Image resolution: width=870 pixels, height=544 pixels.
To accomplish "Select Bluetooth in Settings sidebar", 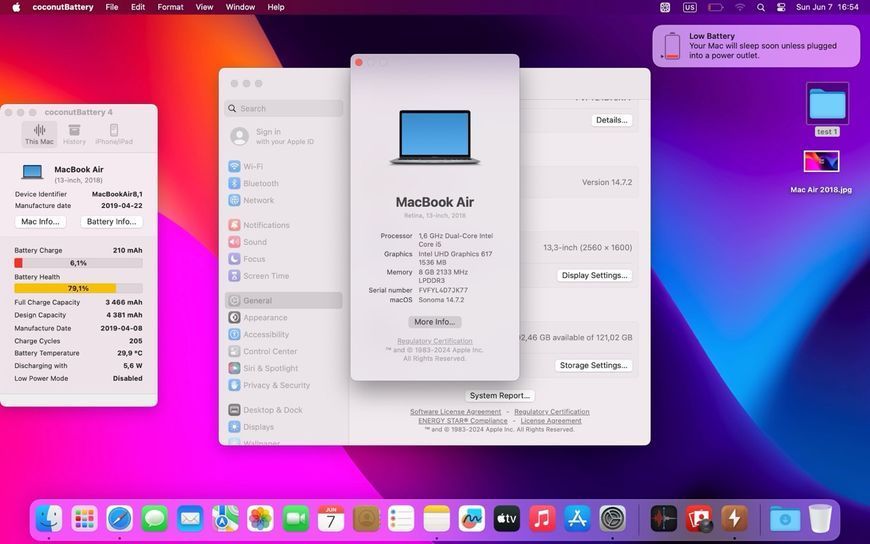I will (x=254, y=183).
